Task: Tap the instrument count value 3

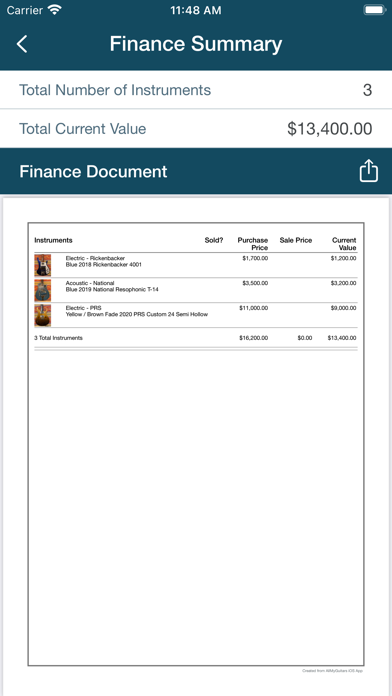Action: tap(367, 90)
